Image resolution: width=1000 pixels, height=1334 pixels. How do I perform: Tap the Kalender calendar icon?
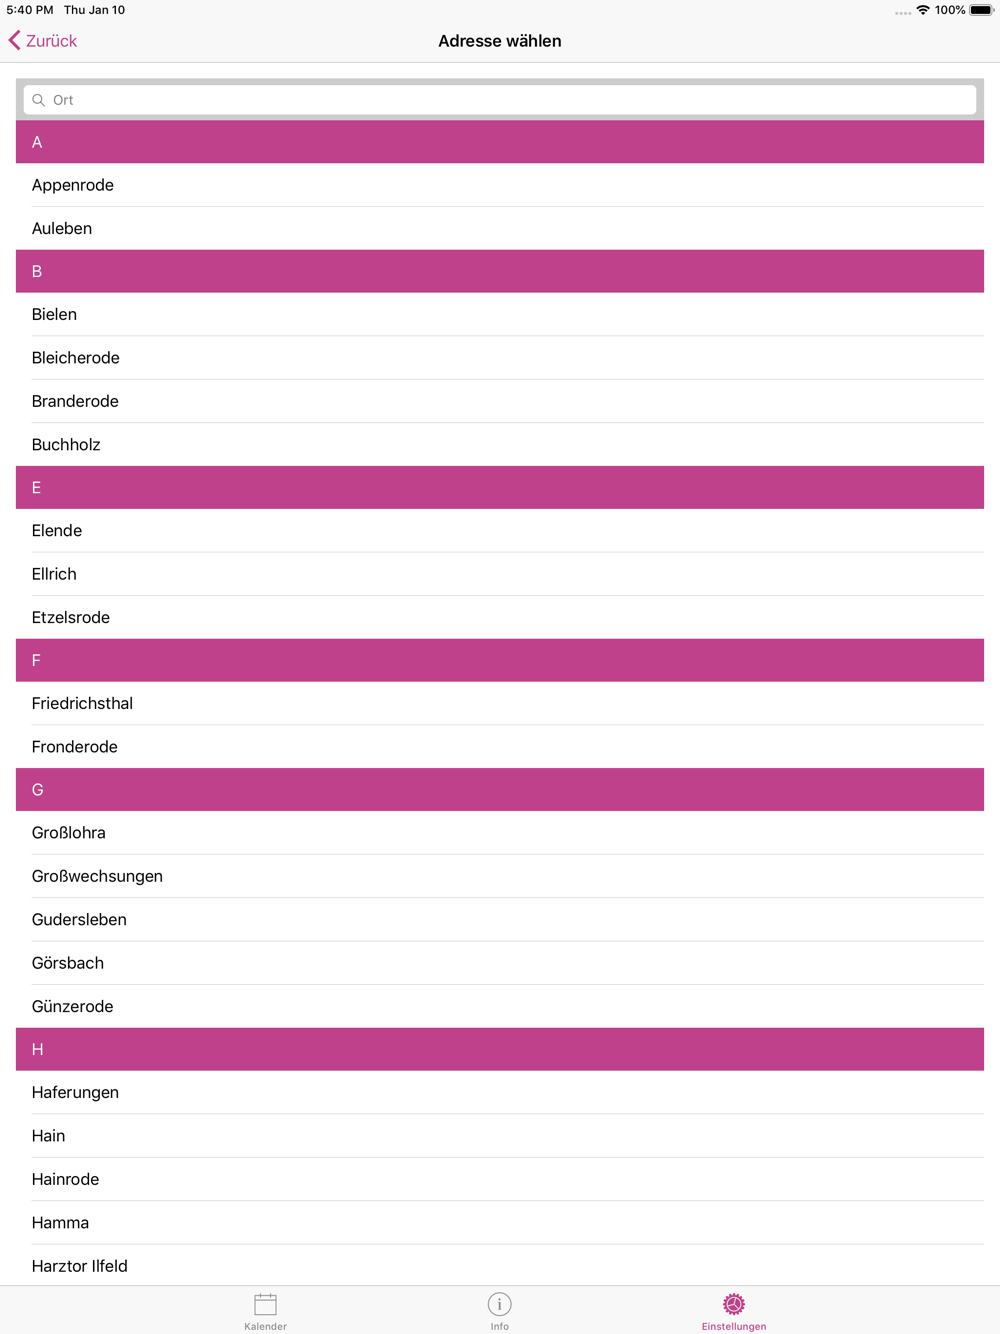point(265,1304)
